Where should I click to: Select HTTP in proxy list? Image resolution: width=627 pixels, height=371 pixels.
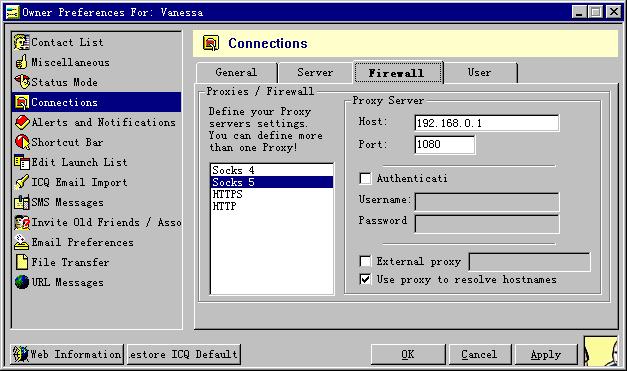click(272, 206)
